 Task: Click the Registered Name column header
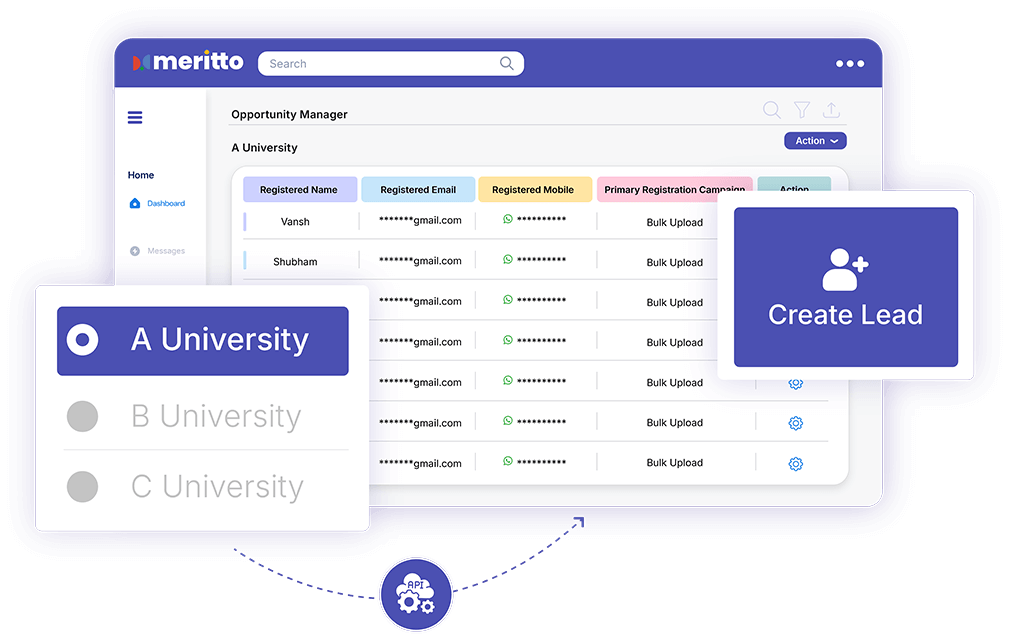[299, 190]
